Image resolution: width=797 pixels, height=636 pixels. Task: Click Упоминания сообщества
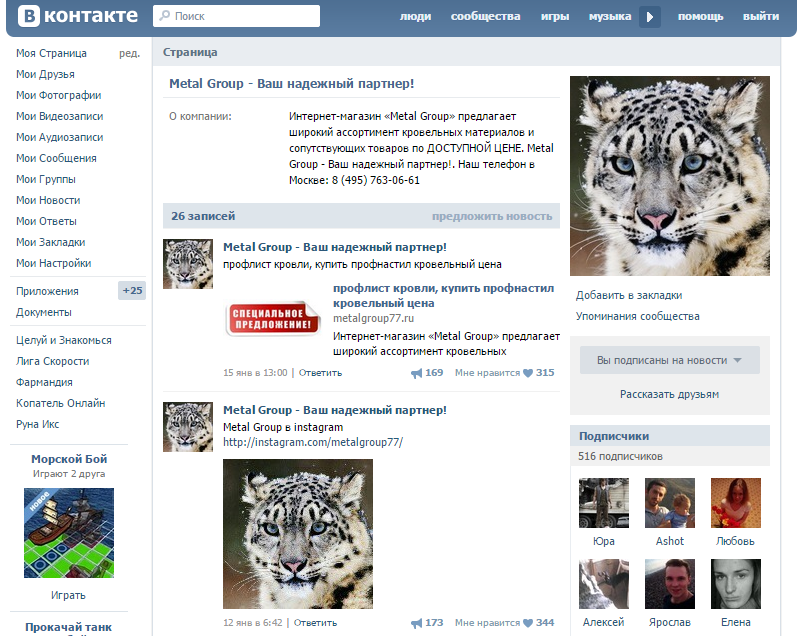637,316
